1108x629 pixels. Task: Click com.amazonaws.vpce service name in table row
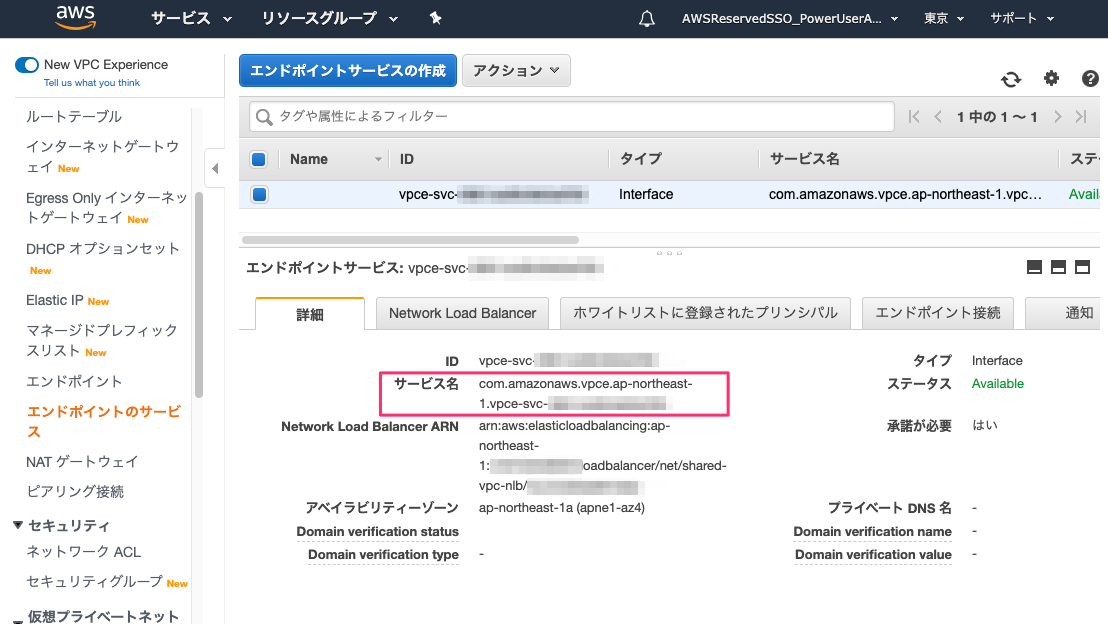(905, 194)
